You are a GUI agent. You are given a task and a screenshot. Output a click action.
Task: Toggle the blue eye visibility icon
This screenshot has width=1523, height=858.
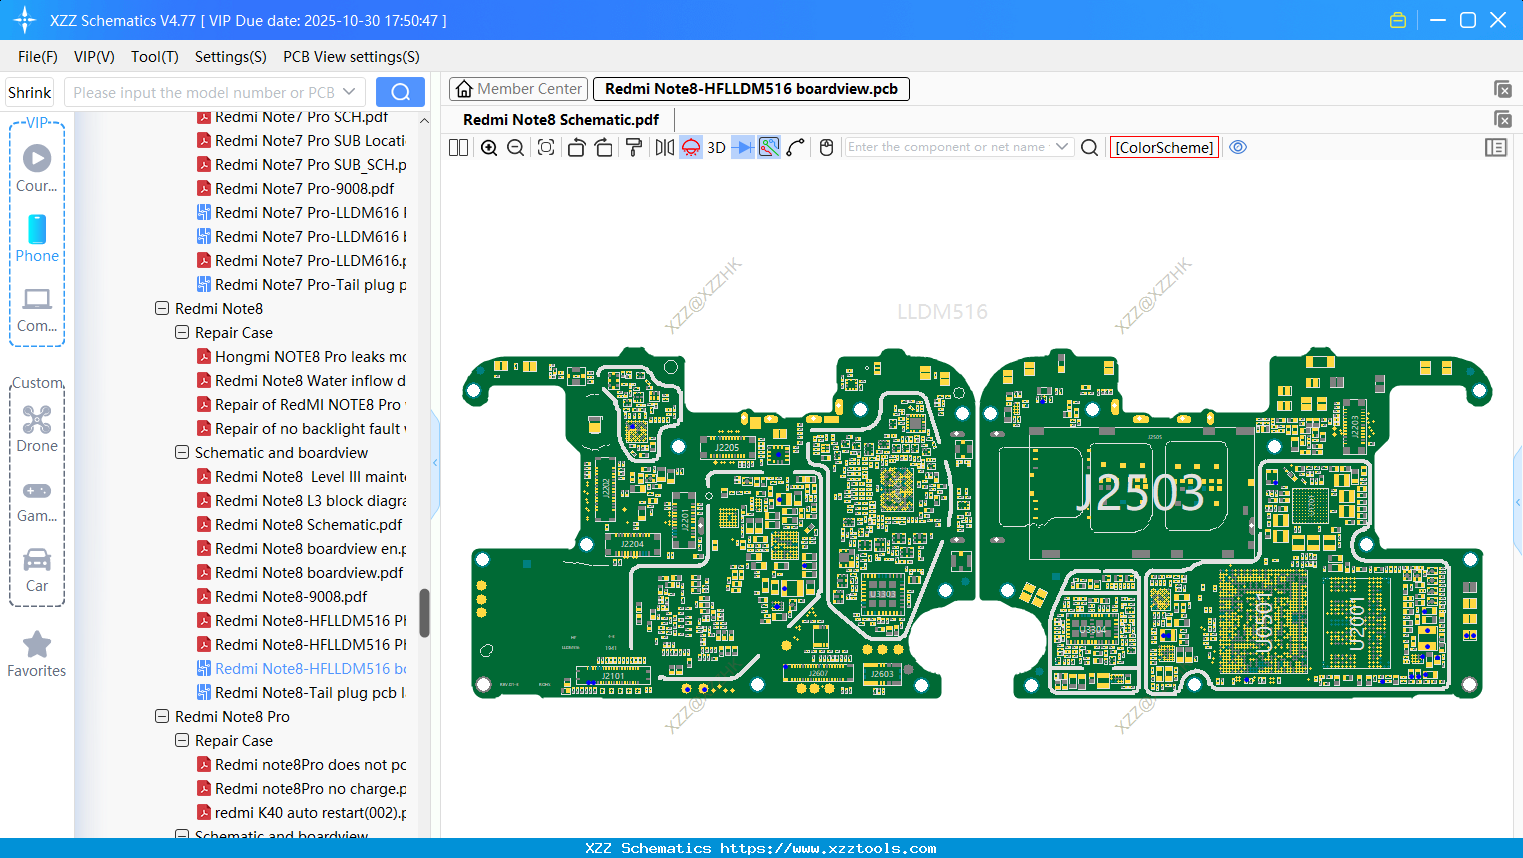coord(1238,147)
